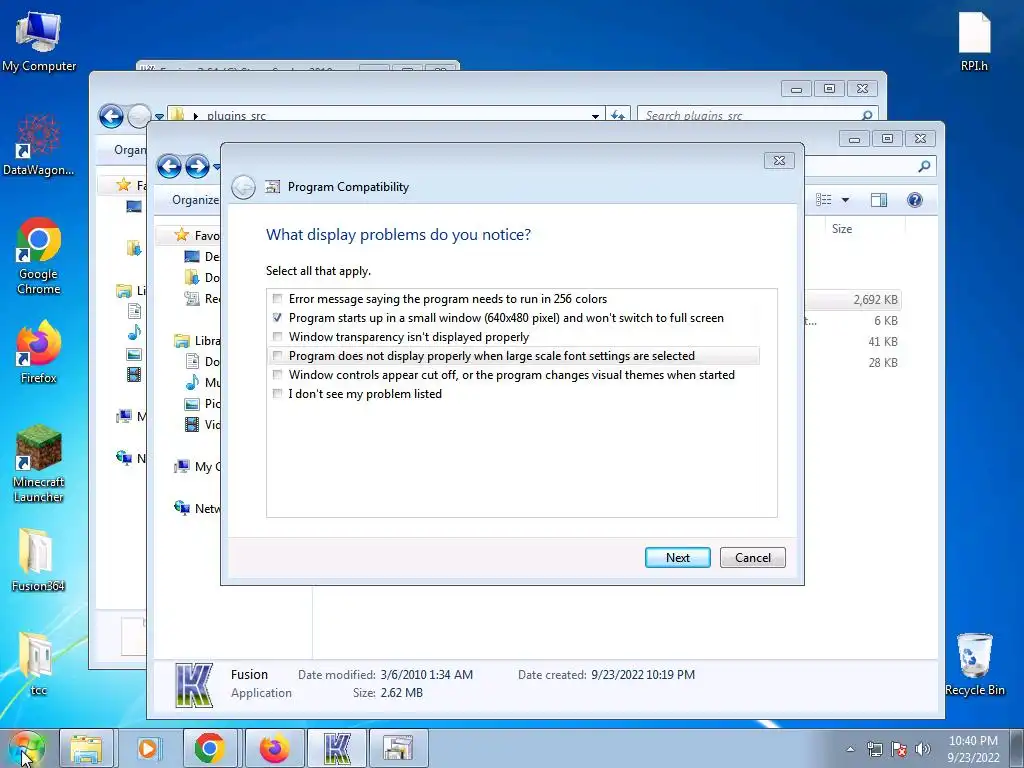Click the Next button

point(677,557)
